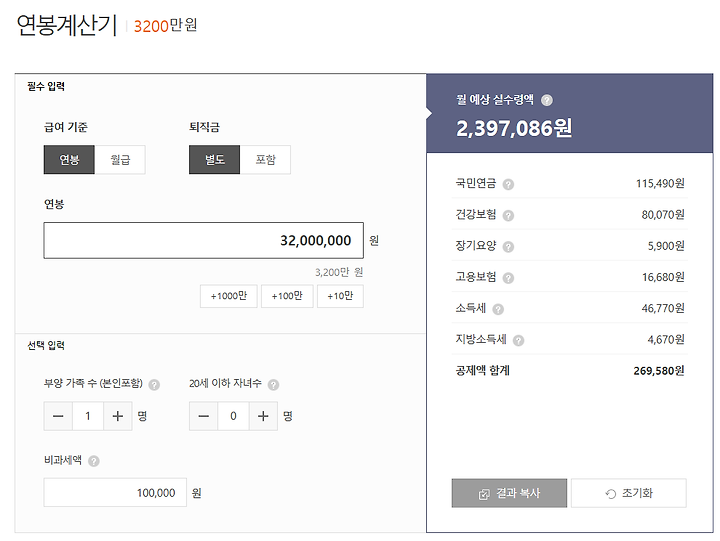Add 100만 to annual salary

[287, 296]
